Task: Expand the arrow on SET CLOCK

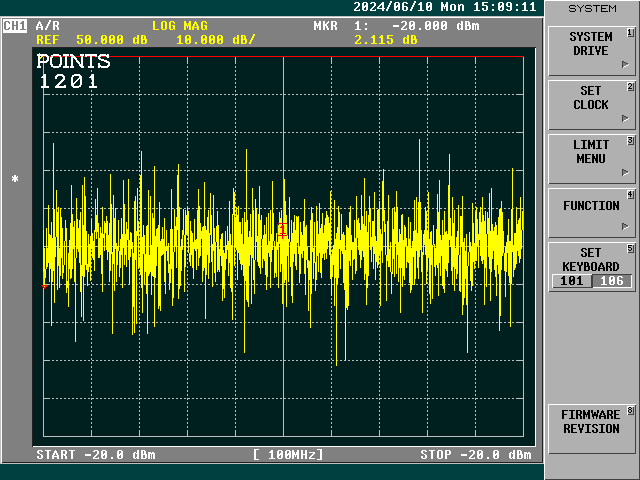Action: coord(626,118)
